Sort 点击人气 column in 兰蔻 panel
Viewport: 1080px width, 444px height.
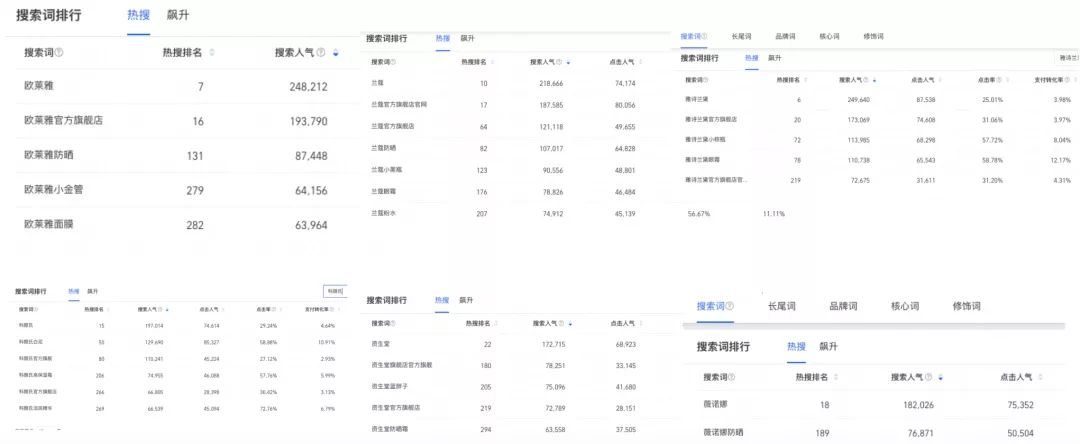coord(641,62)
